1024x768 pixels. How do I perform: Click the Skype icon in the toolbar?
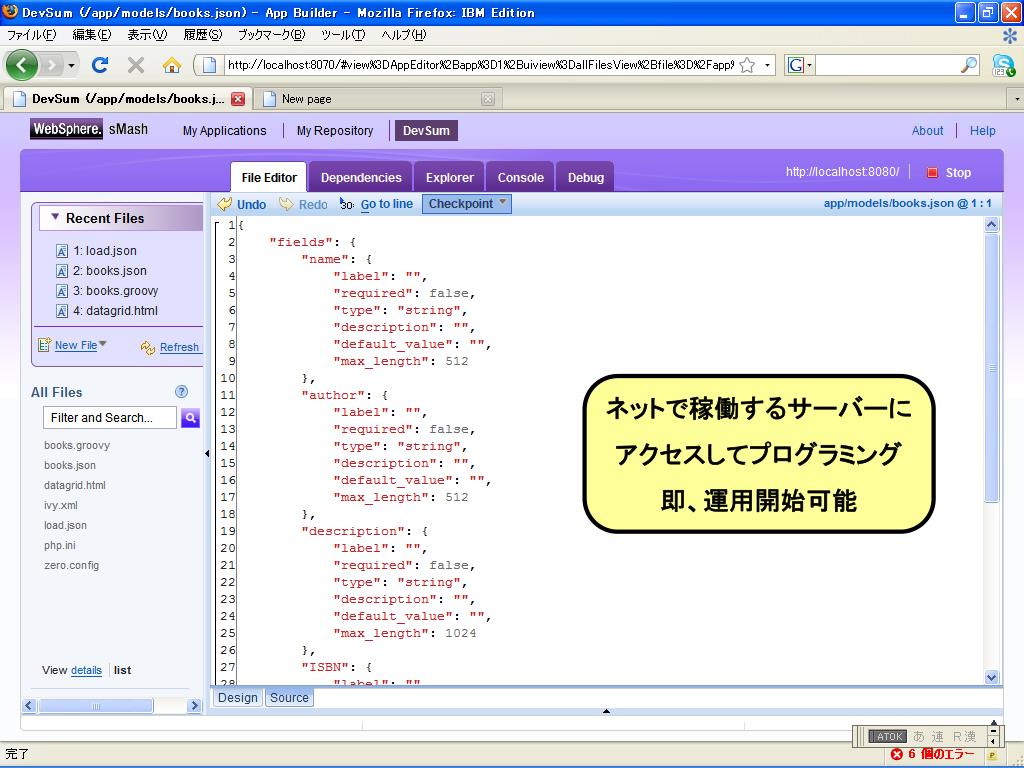(1003, 65)
